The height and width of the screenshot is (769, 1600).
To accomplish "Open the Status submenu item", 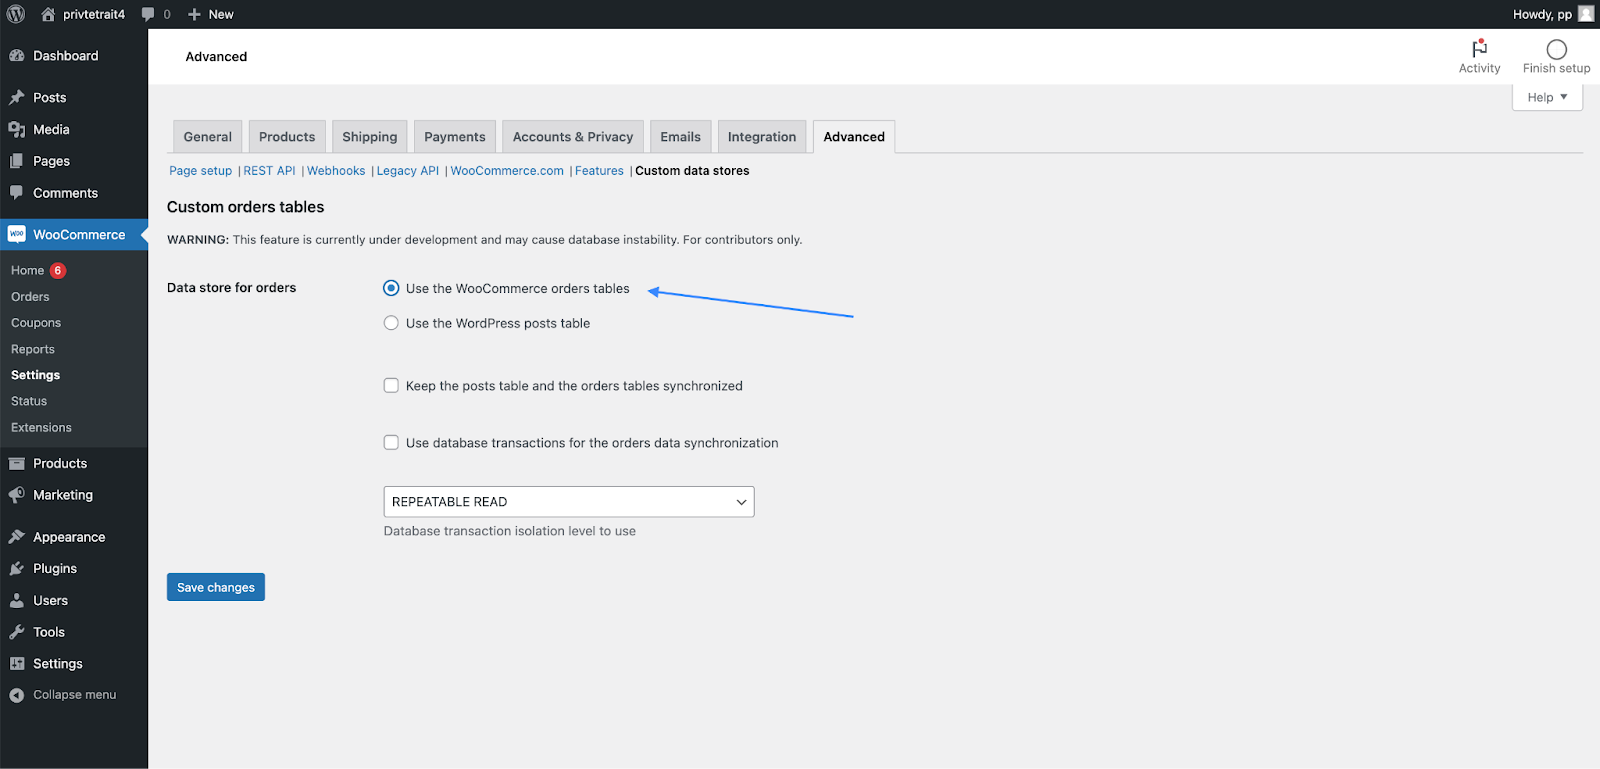I will [x=29, y=401].
